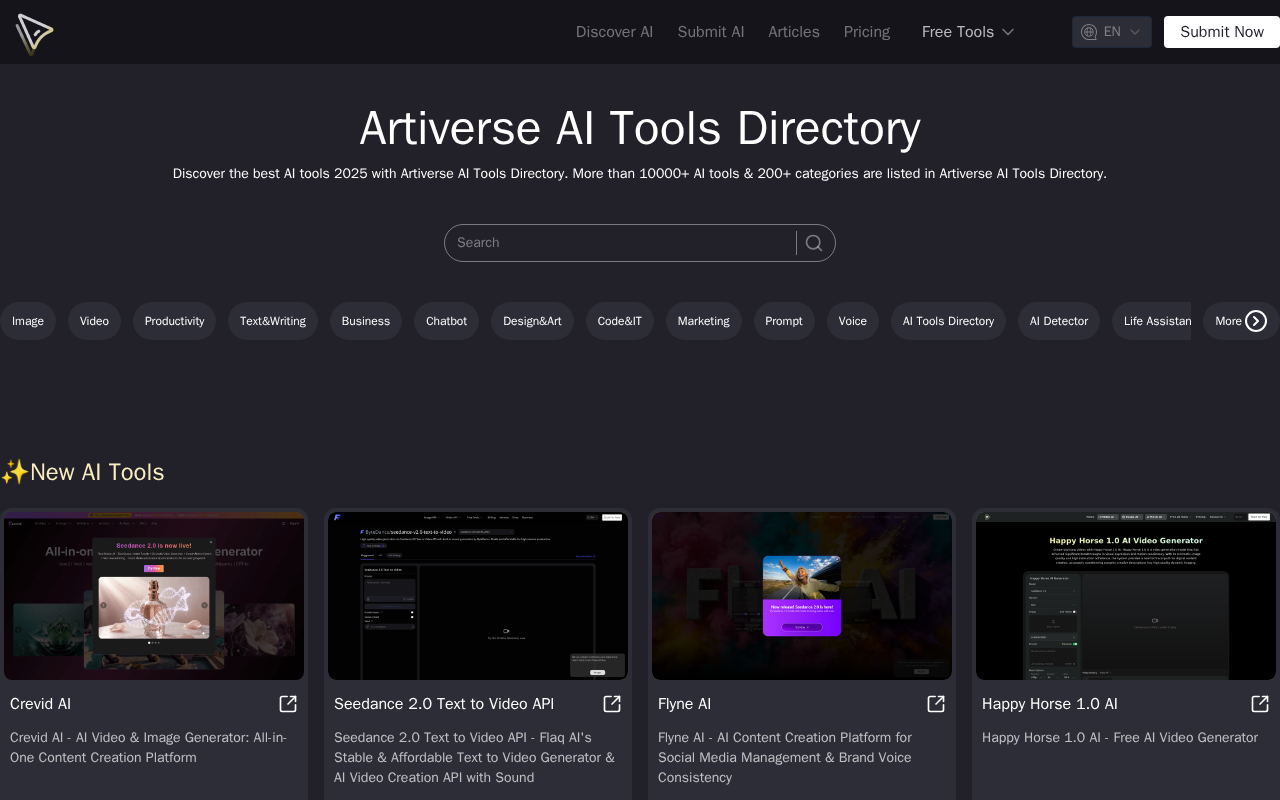Screen dimensions: 1280x800
Task: Open Crevid AI external link icon
Action: (288, 704)
